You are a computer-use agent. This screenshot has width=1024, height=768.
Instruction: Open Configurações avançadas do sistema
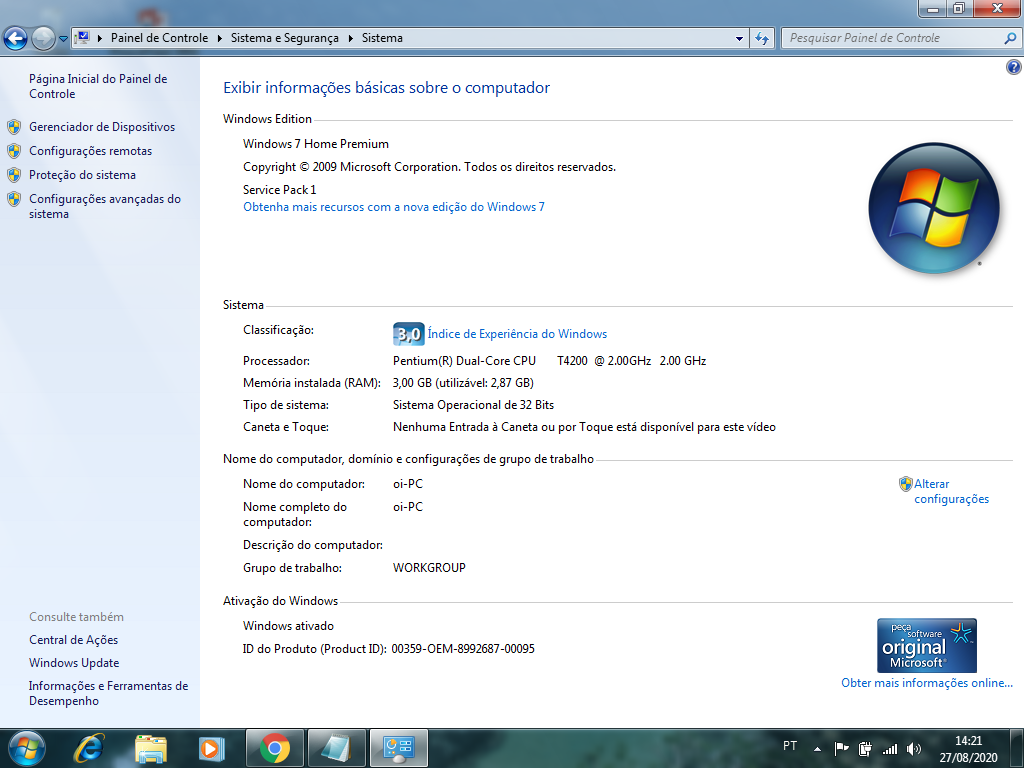[104, 206]
